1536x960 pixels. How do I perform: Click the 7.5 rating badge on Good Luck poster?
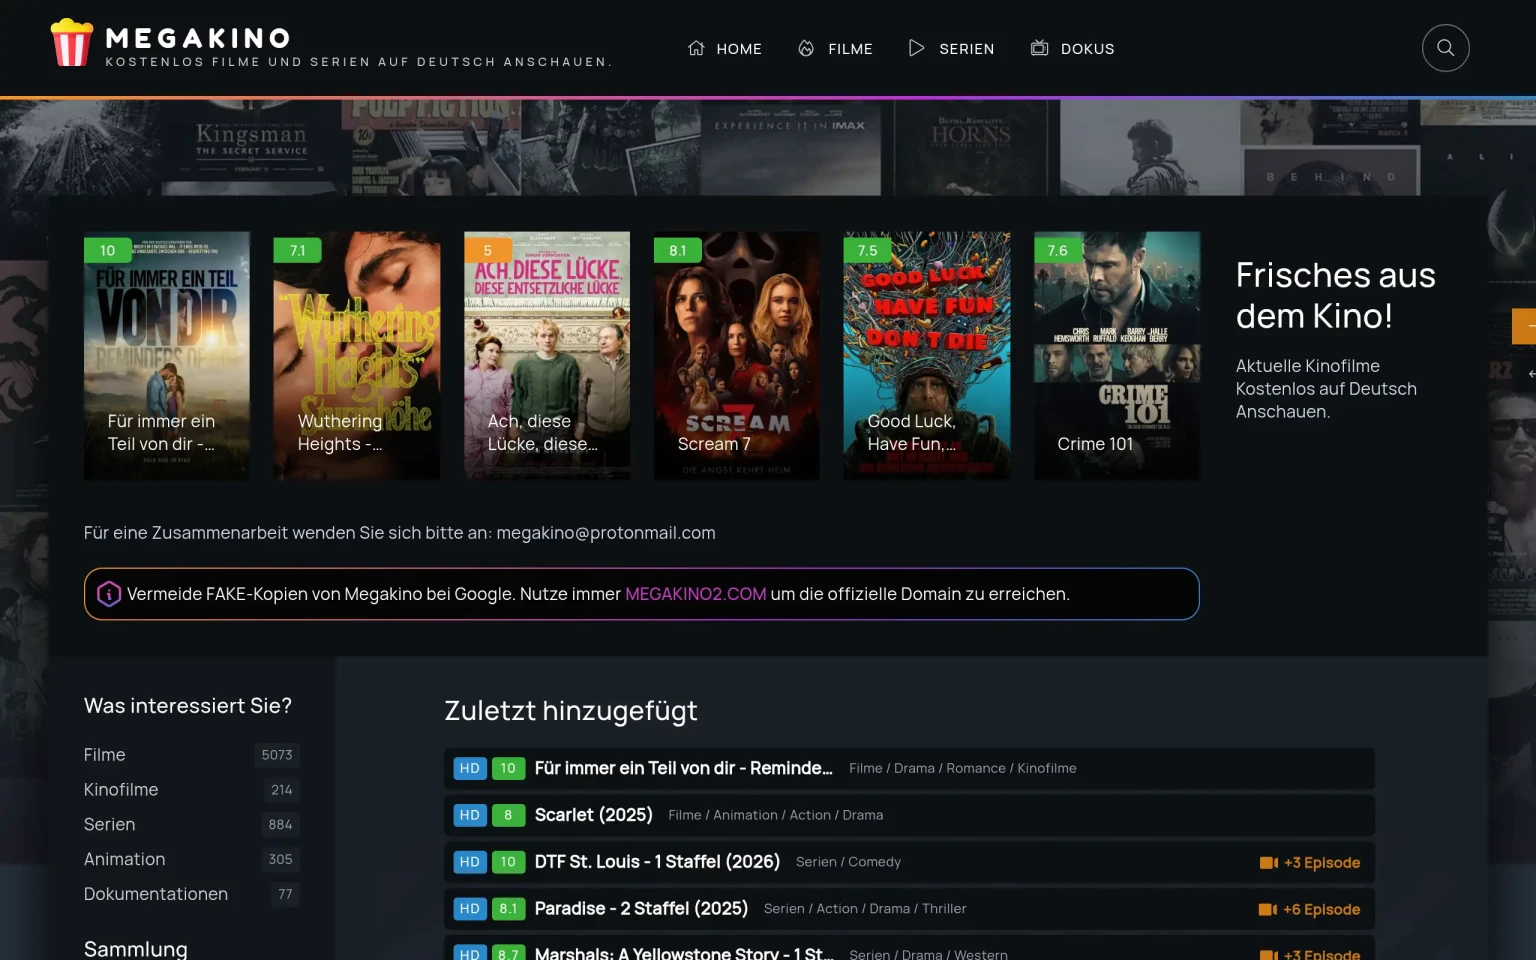(868, 250)
